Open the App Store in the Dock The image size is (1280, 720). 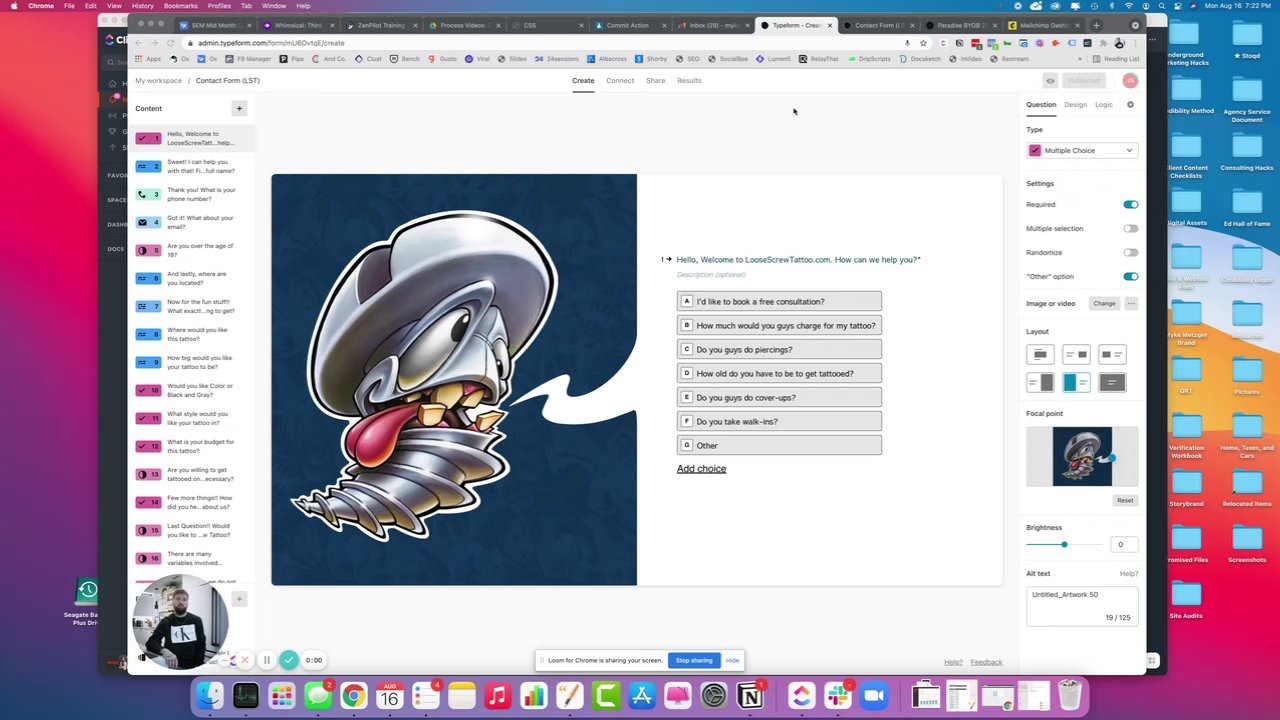(642, 695)
